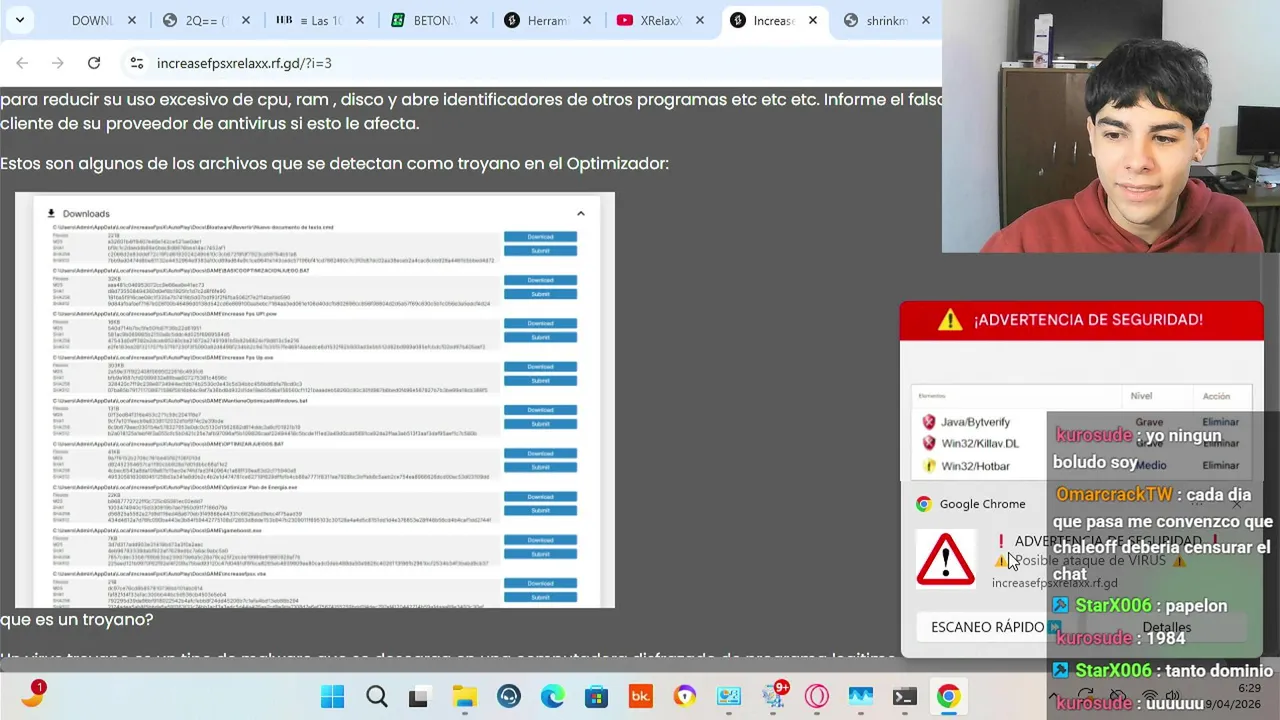This screenshot has width=1280, height=720.
Task: Open the taskbar app with the 9+ badge
Action: (x=775, y=694)
